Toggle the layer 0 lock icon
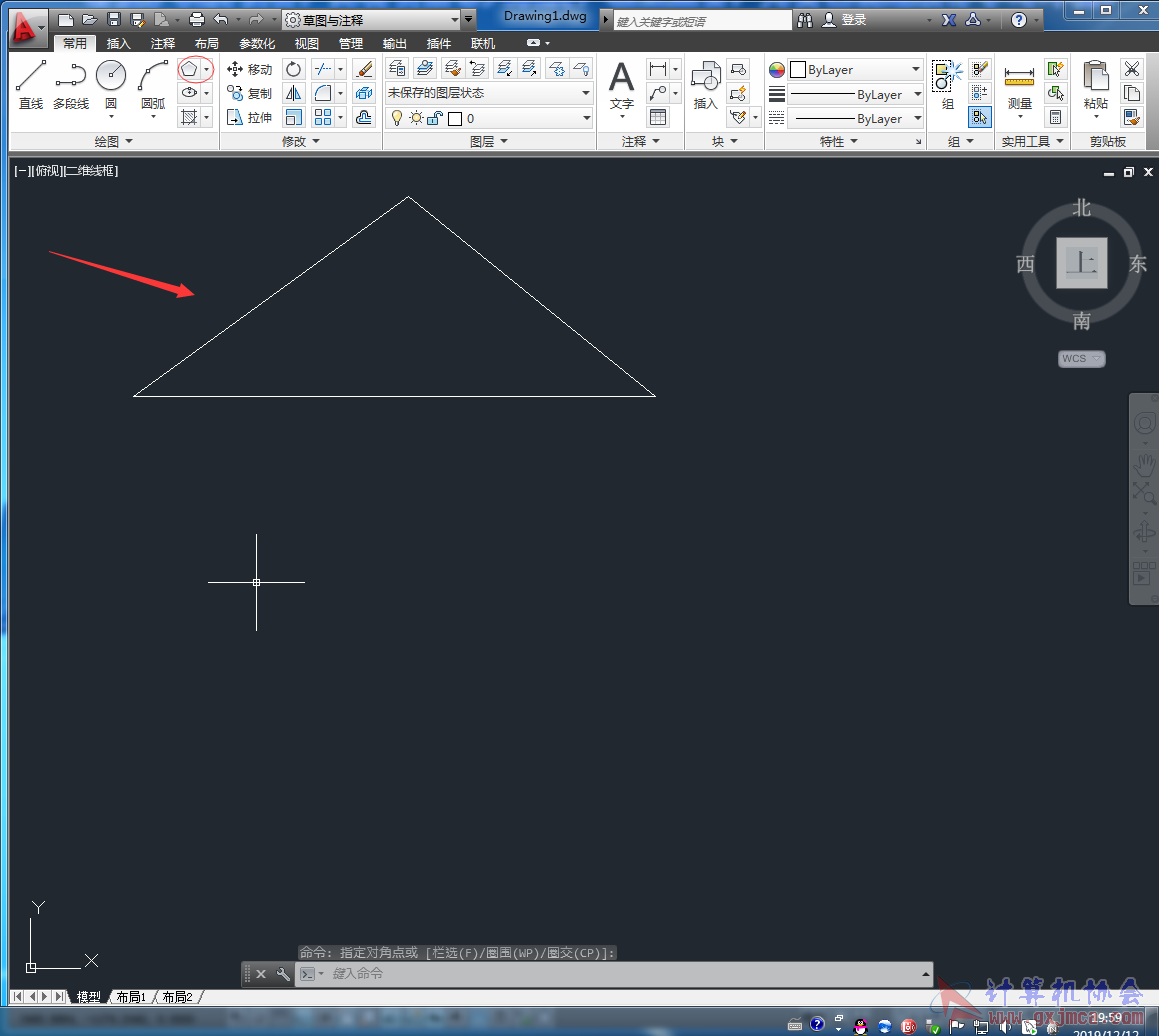The height and width of the screenshot is (1036, 1159). 434,118
